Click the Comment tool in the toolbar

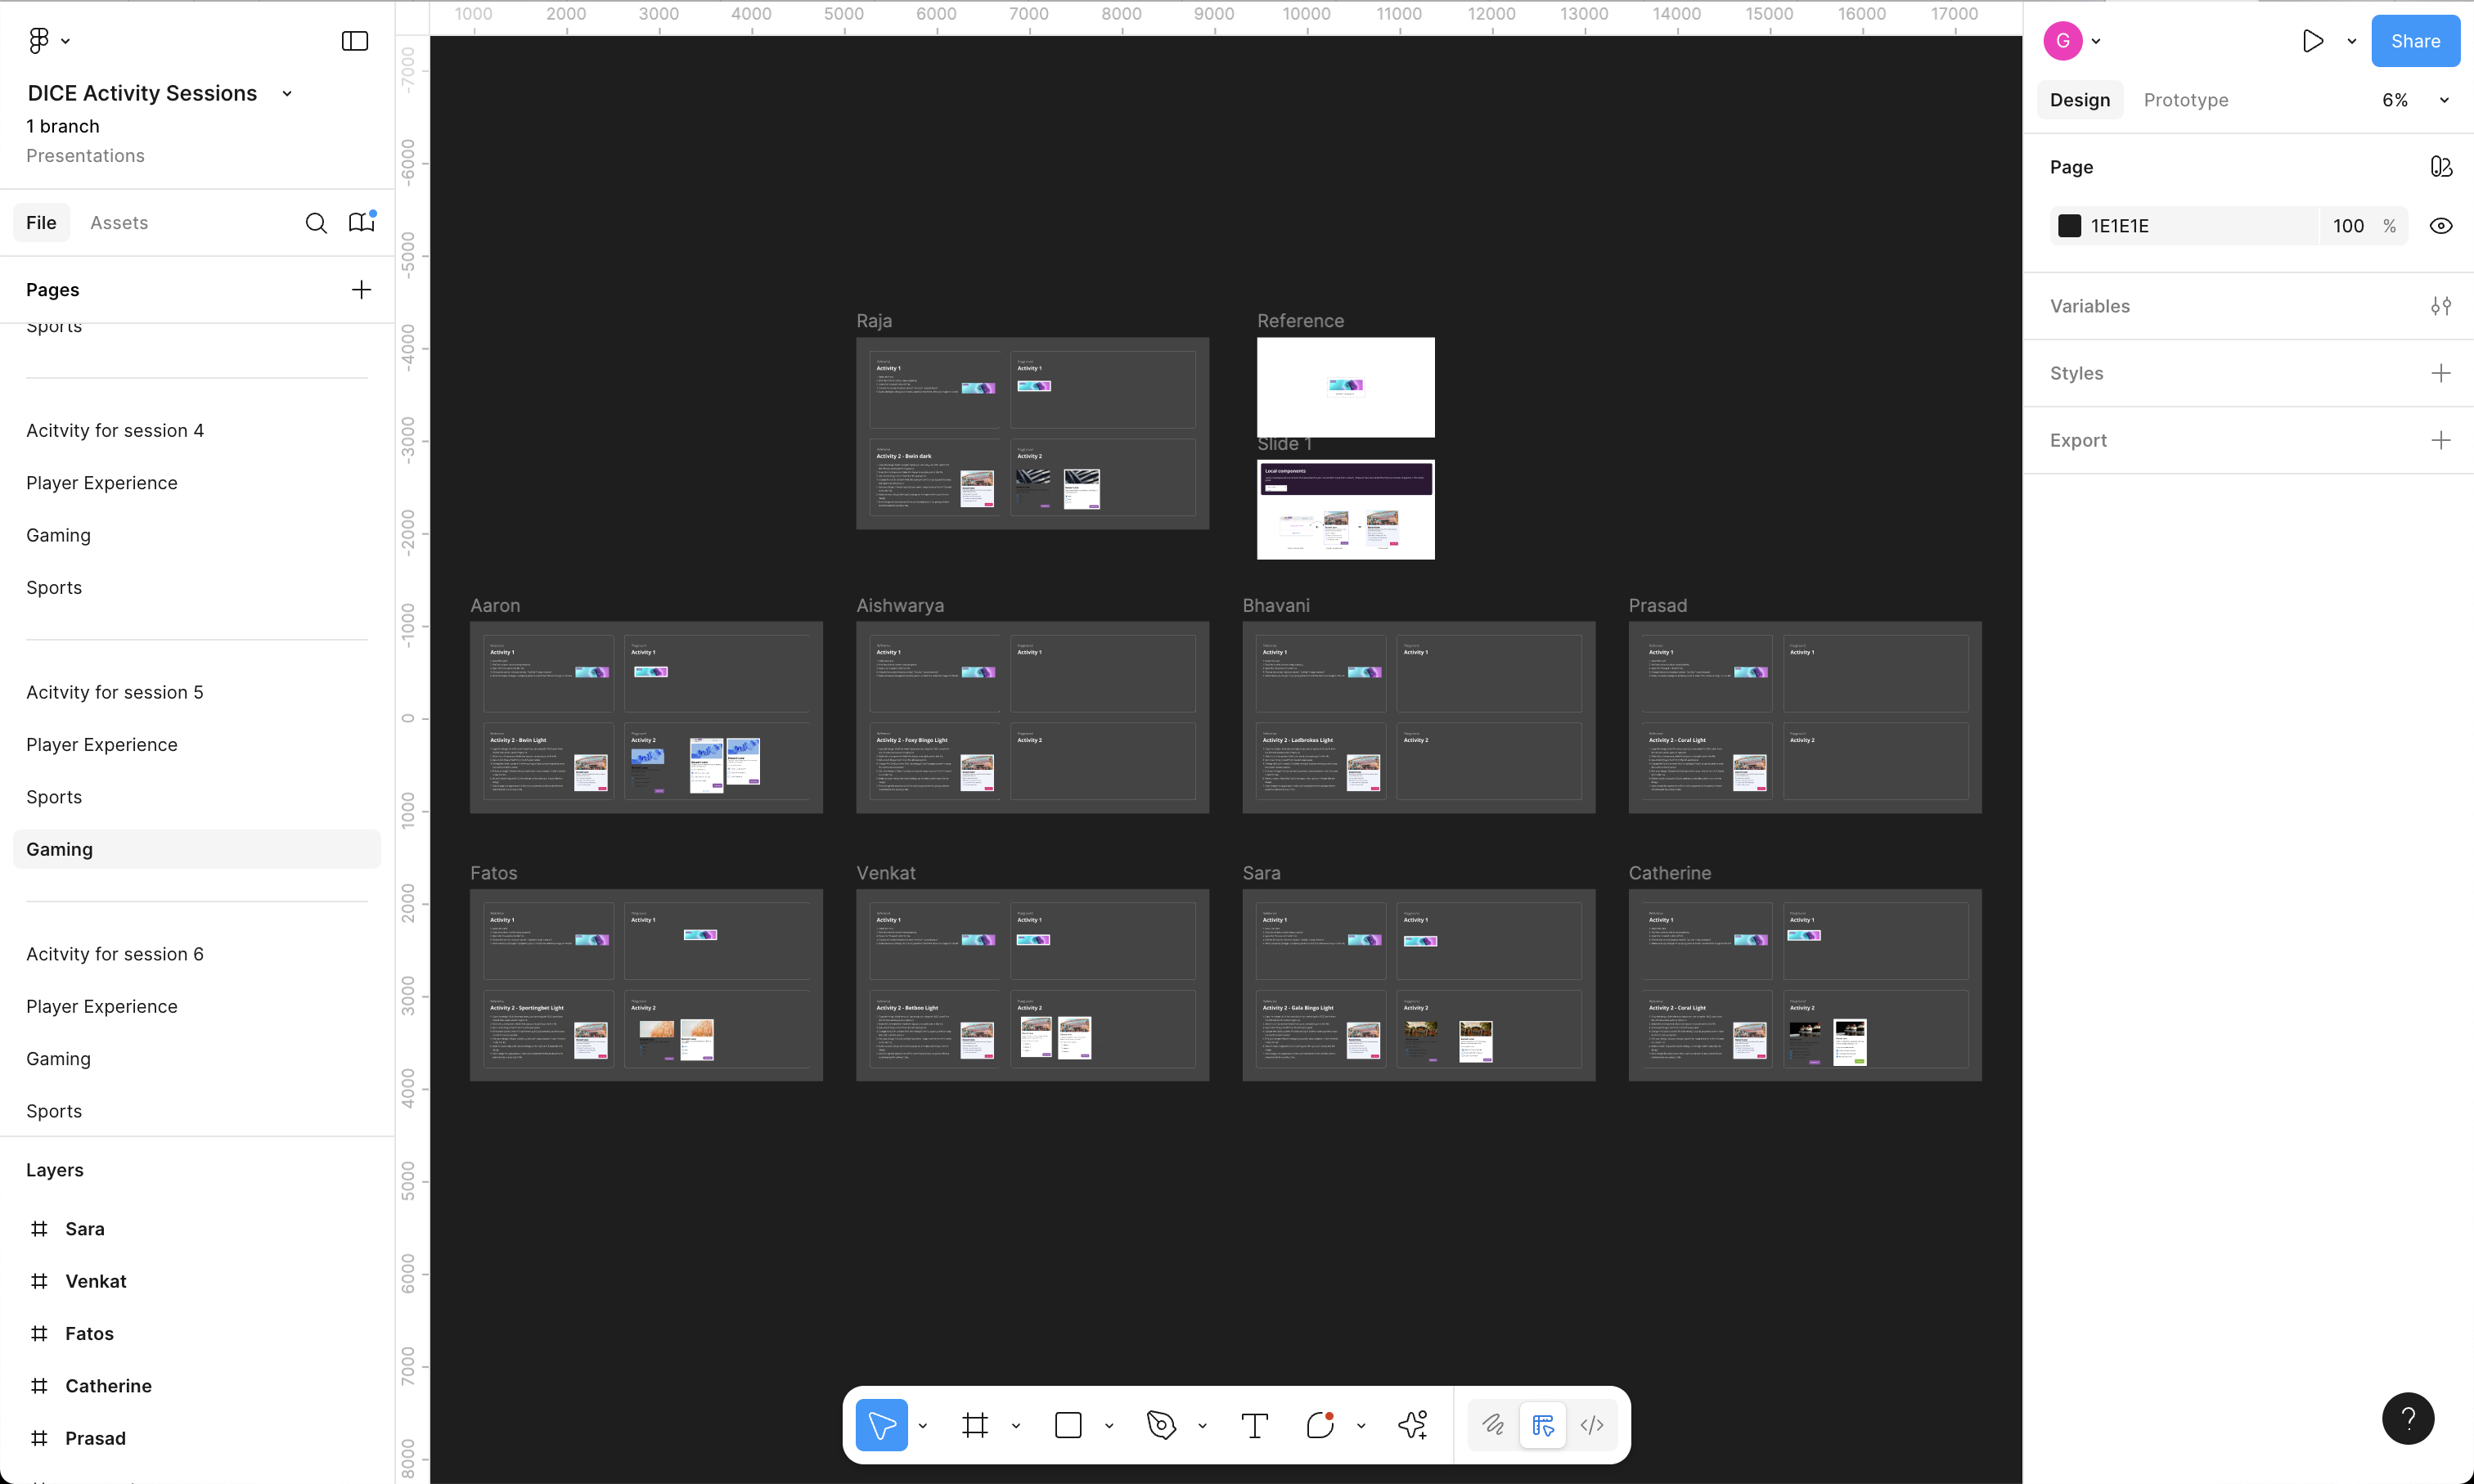pyautogui.click(x=1320, y=1425)
